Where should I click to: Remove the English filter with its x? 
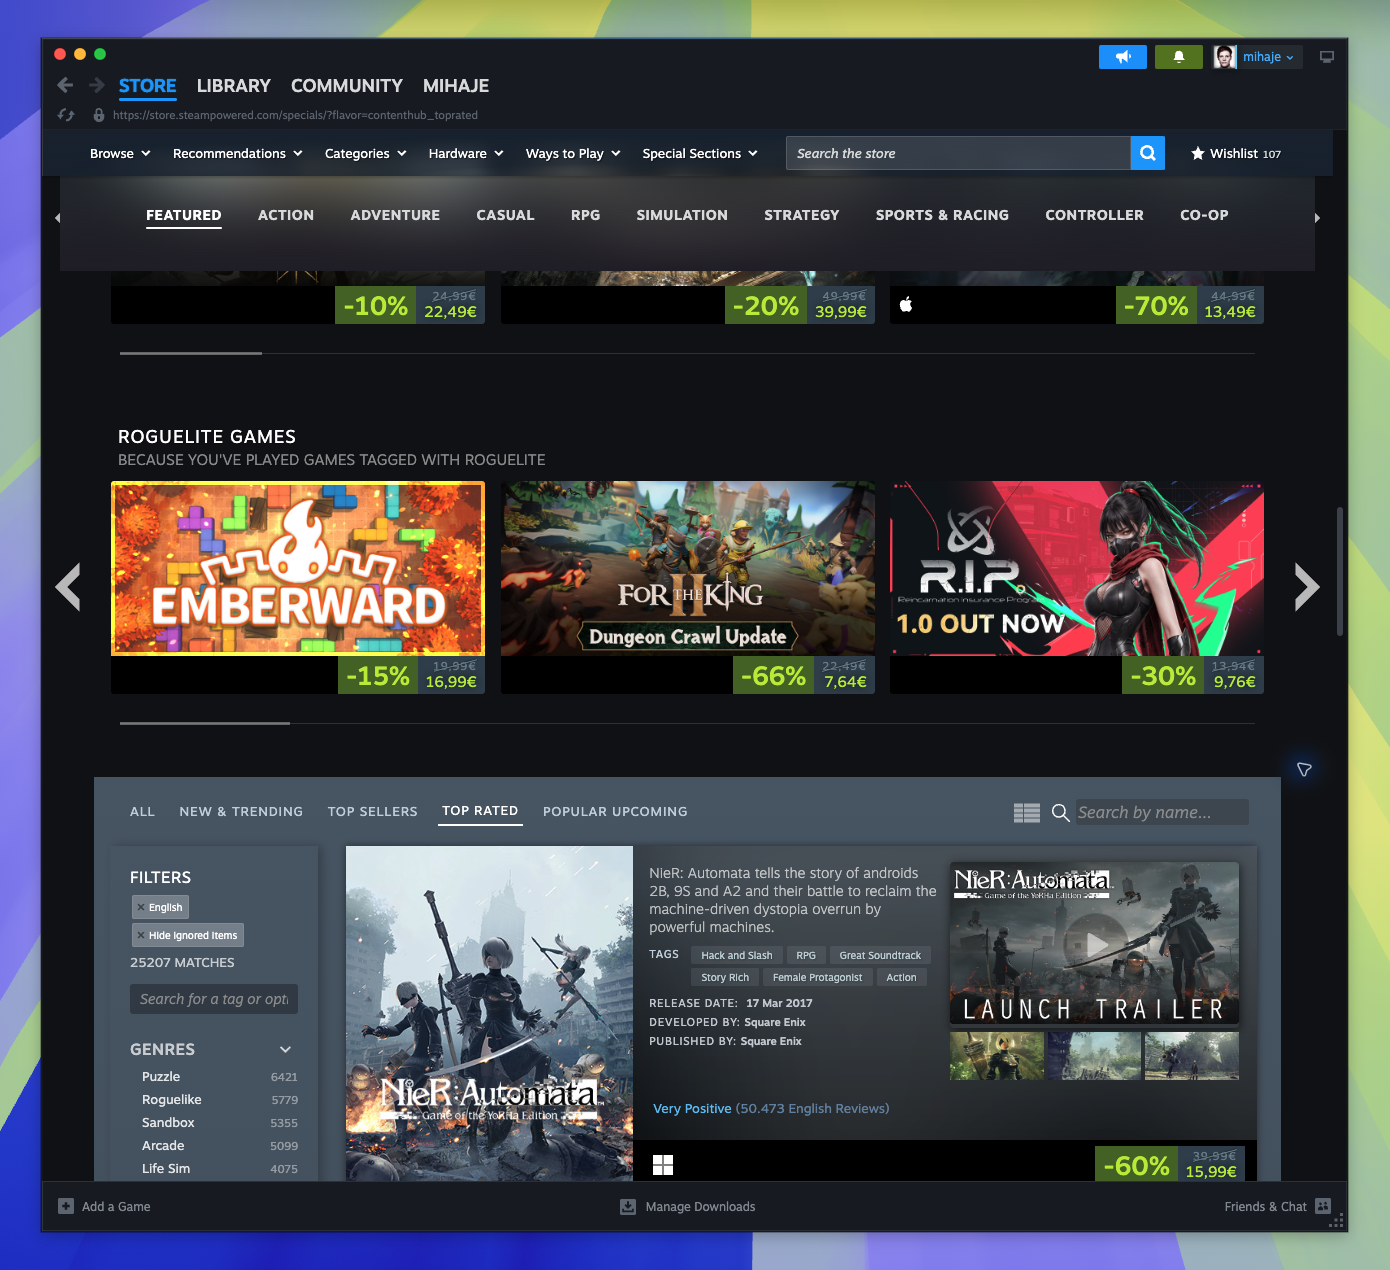pos(141,907)
